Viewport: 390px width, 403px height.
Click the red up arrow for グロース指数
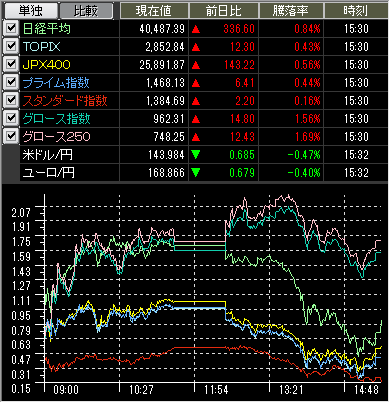(196, 119)
